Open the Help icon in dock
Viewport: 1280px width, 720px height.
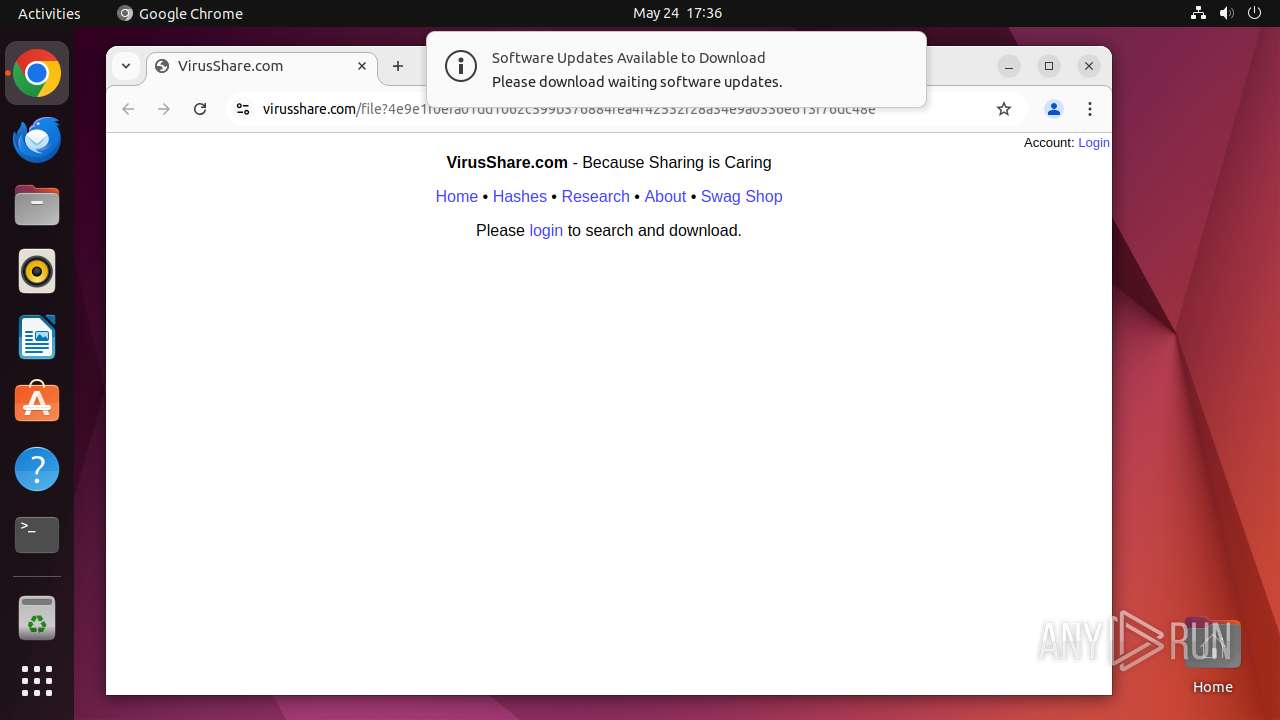coord(37,469)
